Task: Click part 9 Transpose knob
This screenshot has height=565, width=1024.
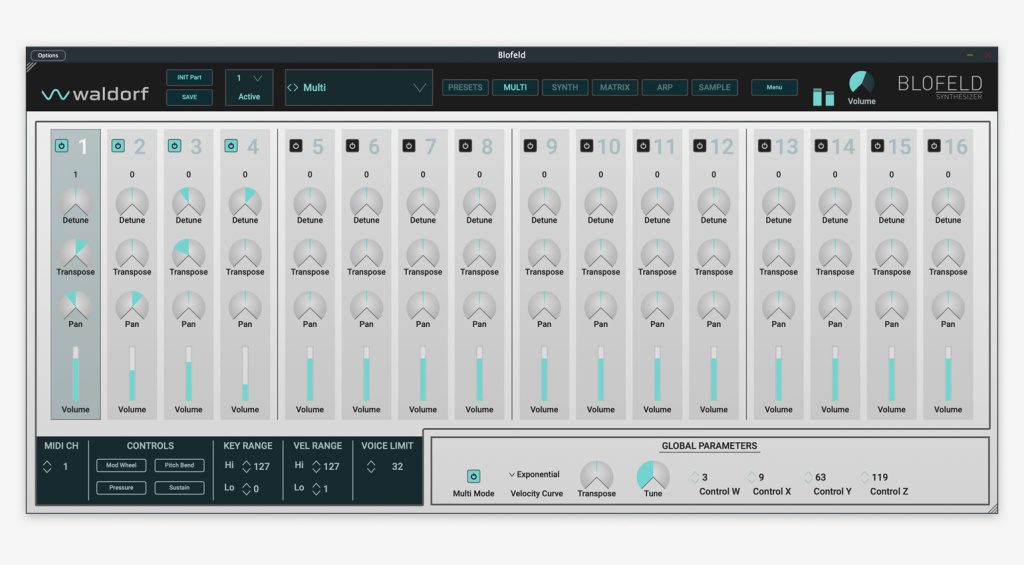Action: tap(544, 253)
